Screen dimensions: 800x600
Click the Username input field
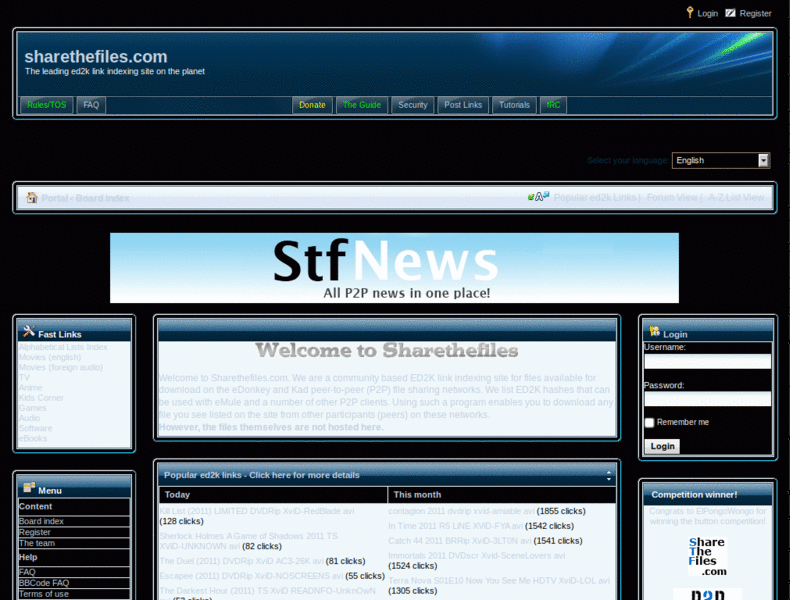[x=708, y=362]
